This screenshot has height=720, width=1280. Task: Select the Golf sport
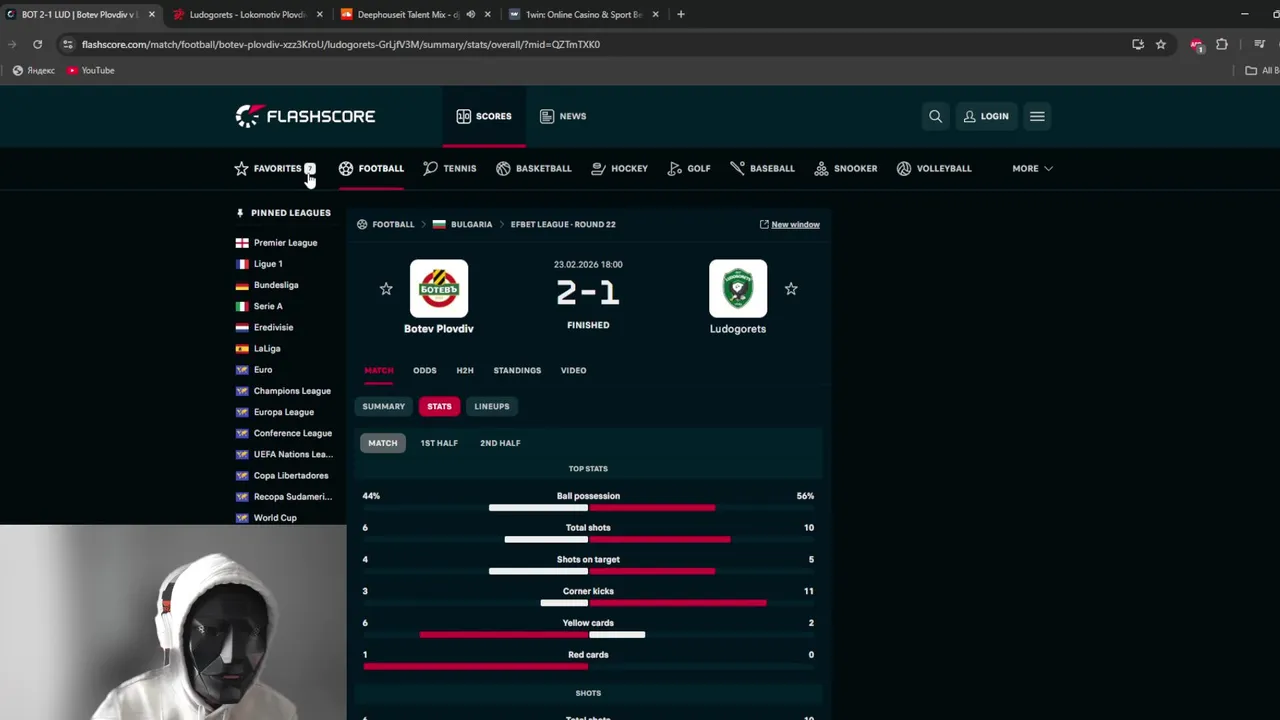pyautogui.click(x=689, y=168)
